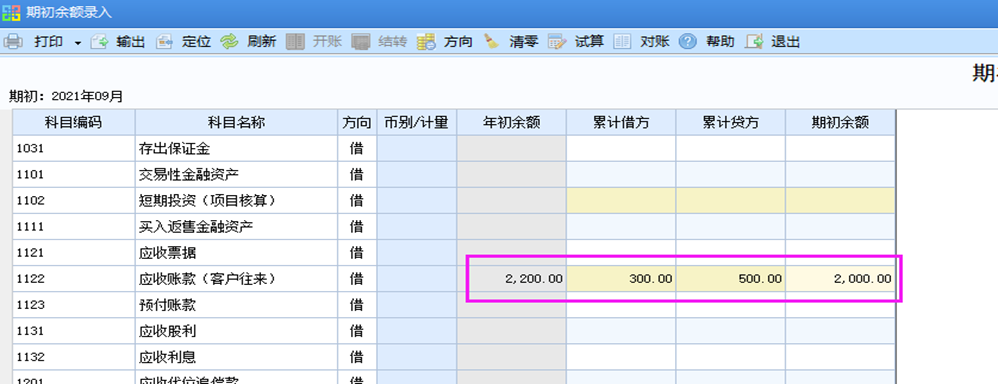This screenshot has width=998, height=384.
Task: Click 期初：2021年09月 period label
Action: point(66,96)
